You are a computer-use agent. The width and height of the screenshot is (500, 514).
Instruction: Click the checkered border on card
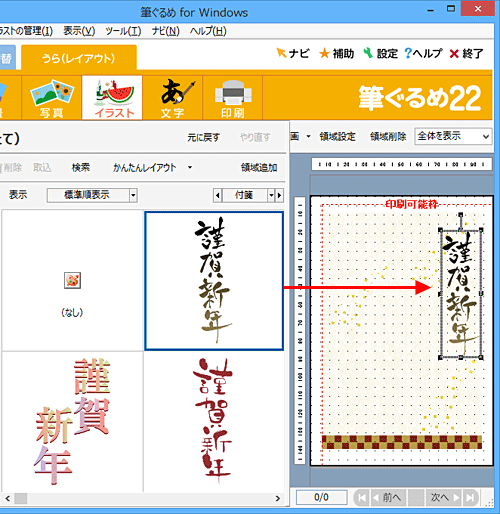pos(402,442)
